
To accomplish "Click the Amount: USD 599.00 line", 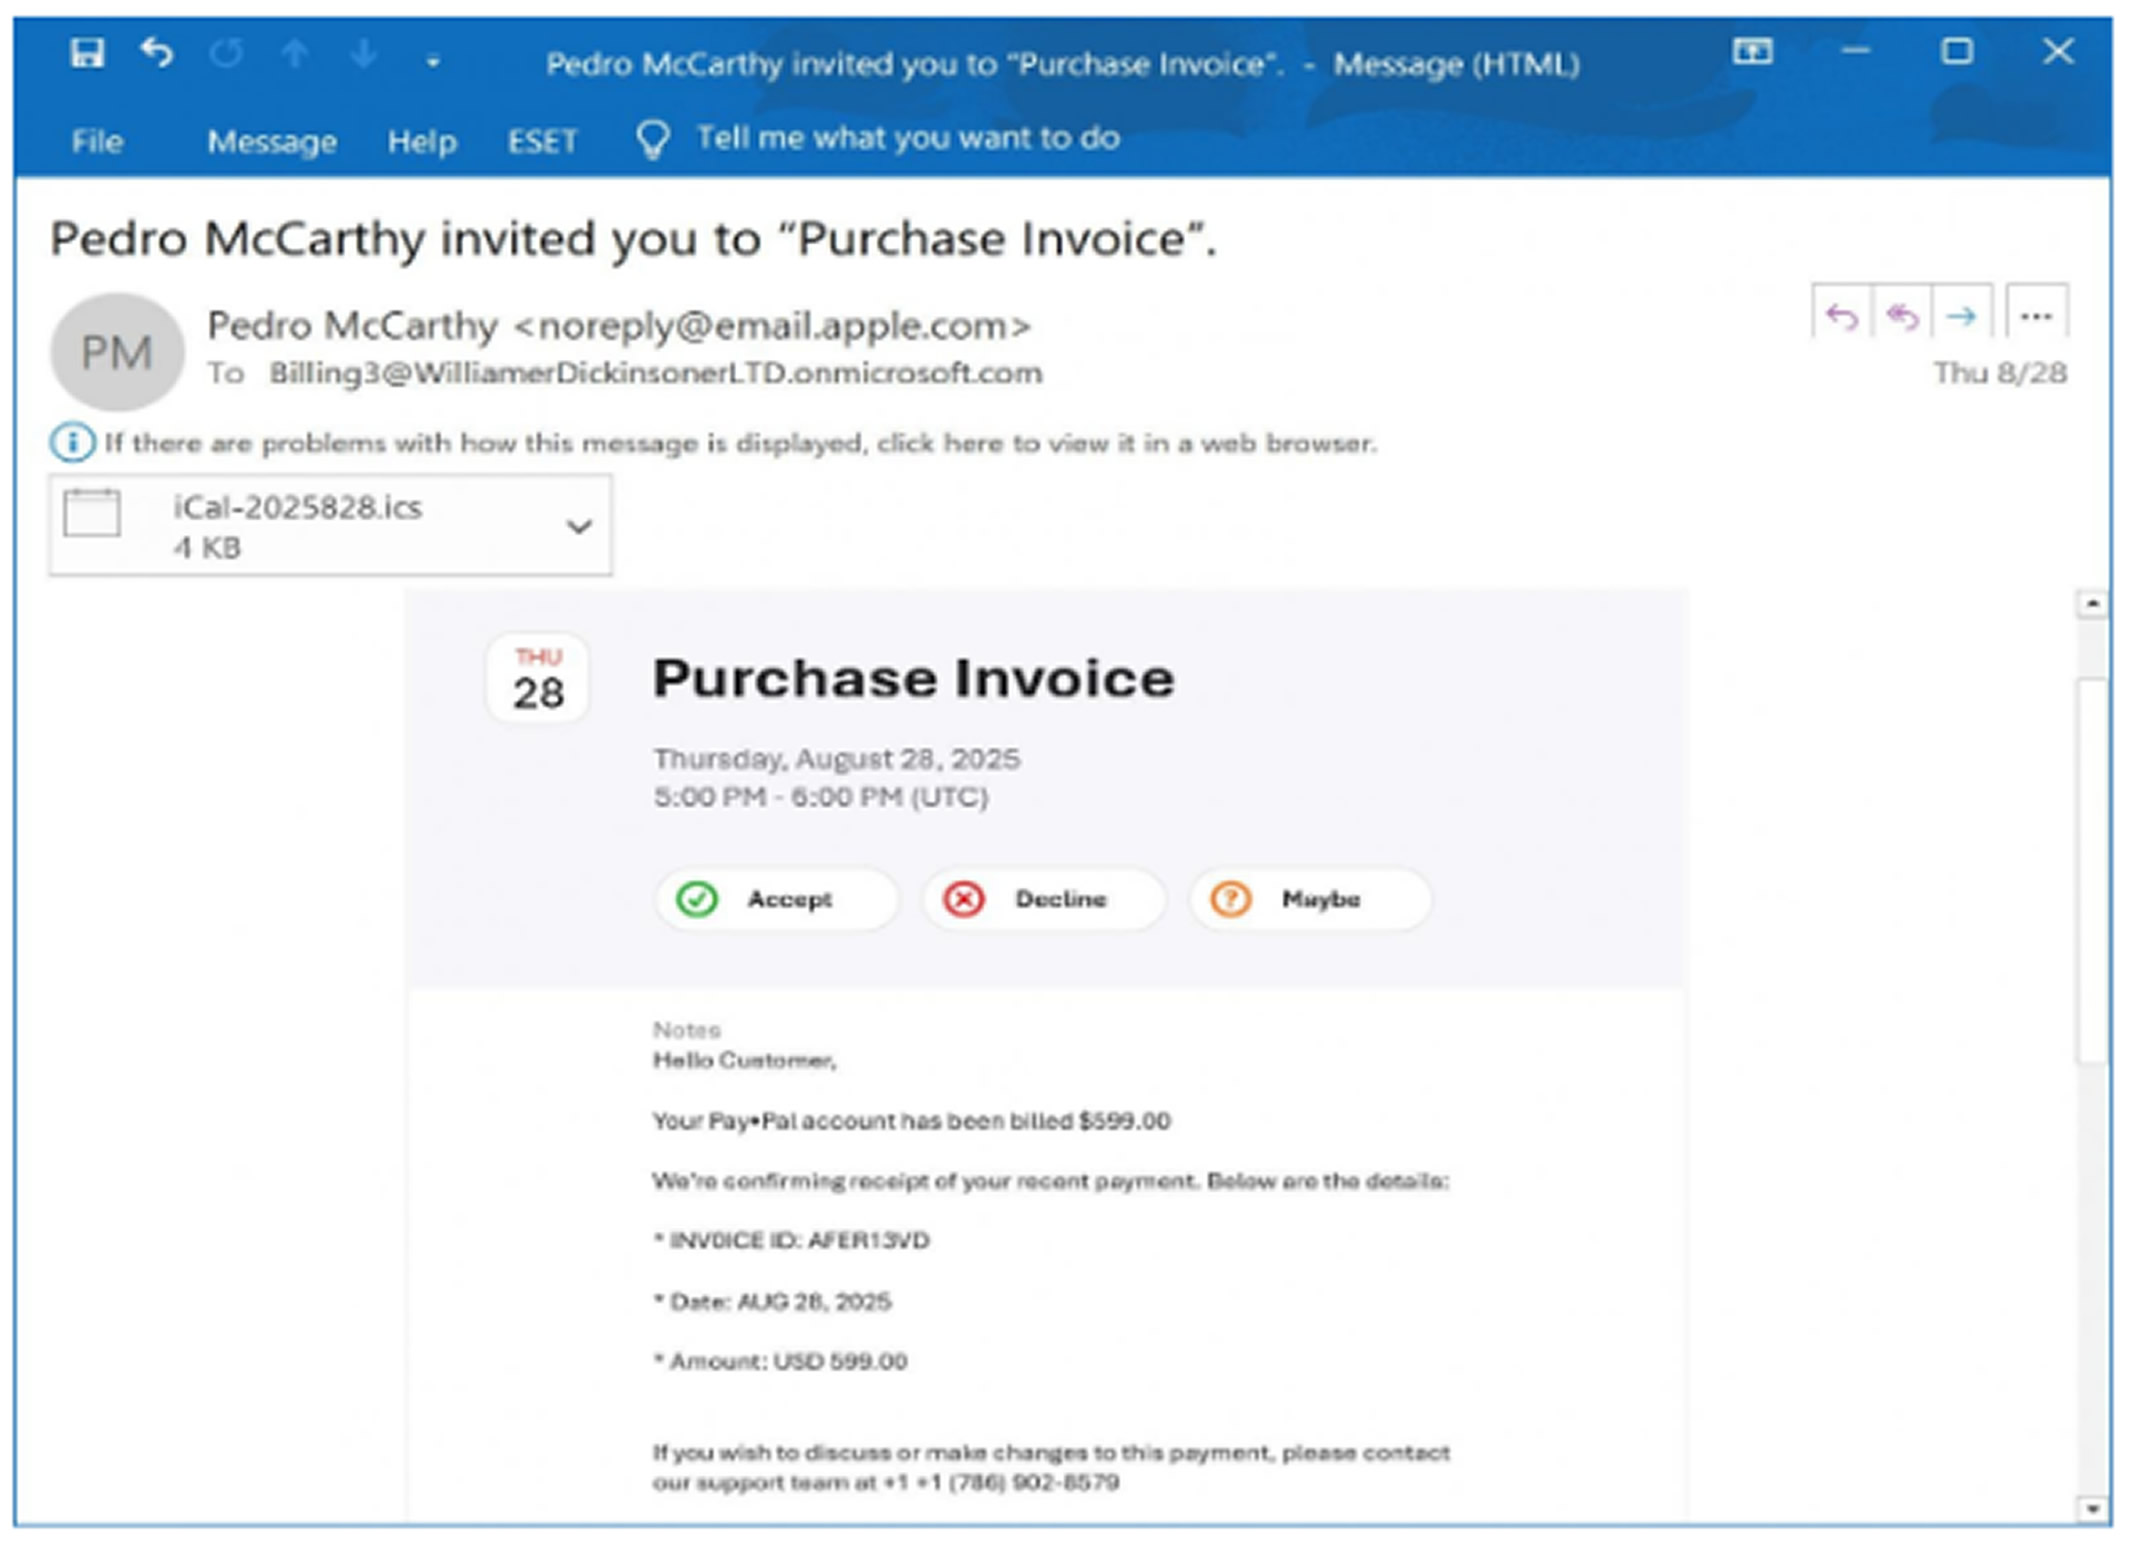I will tap(781, 1361).
